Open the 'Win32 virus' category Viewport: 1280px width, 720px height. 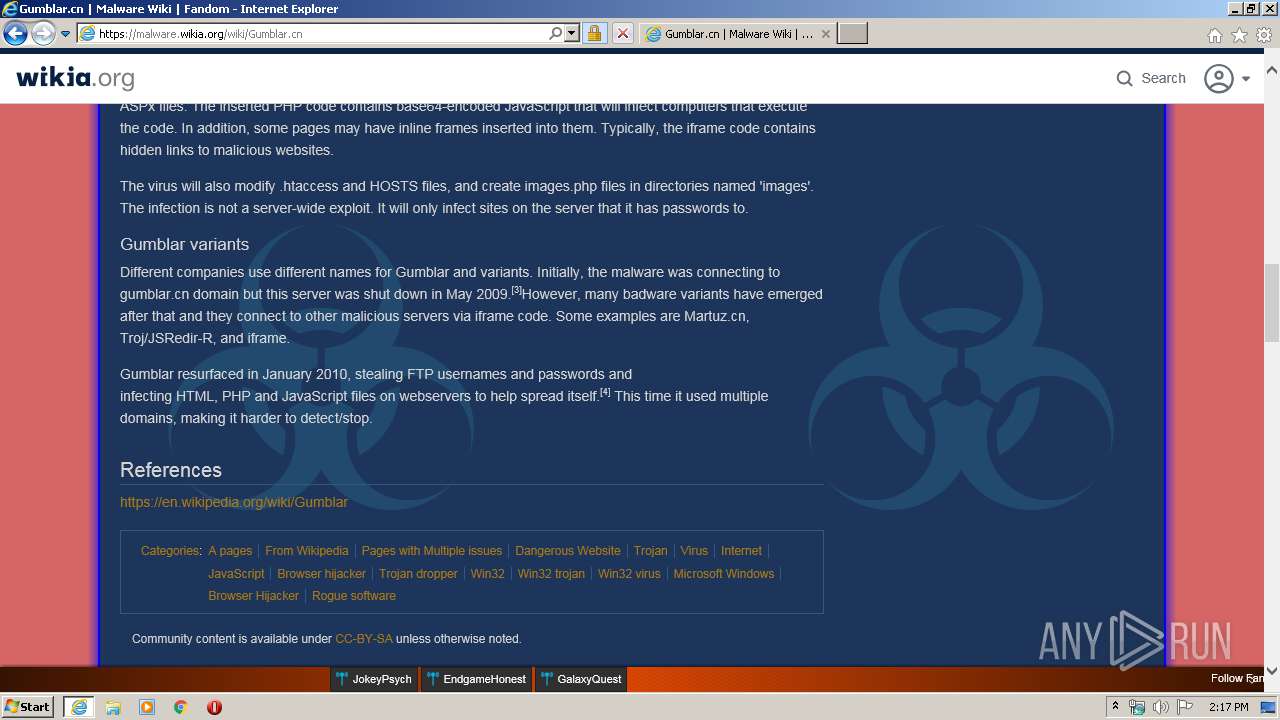click(x=629, y=574)
